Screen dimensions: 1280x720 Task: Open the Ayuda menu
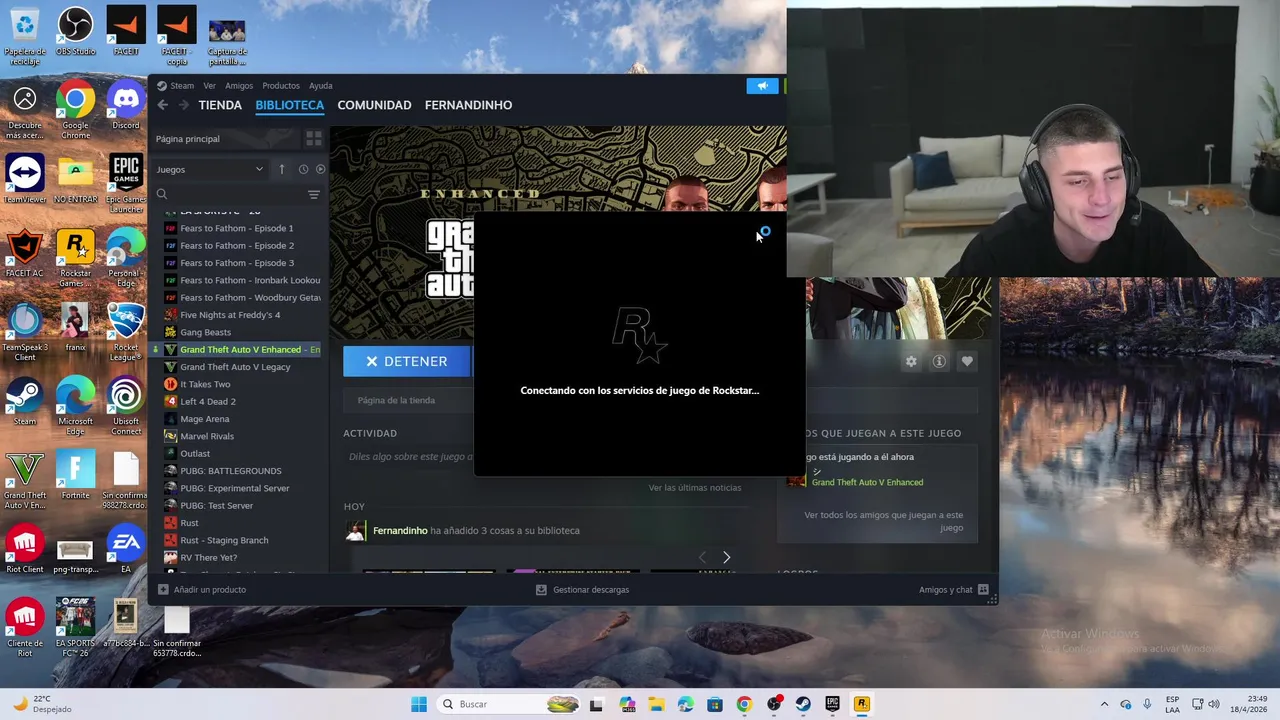(x=320, y=86)
